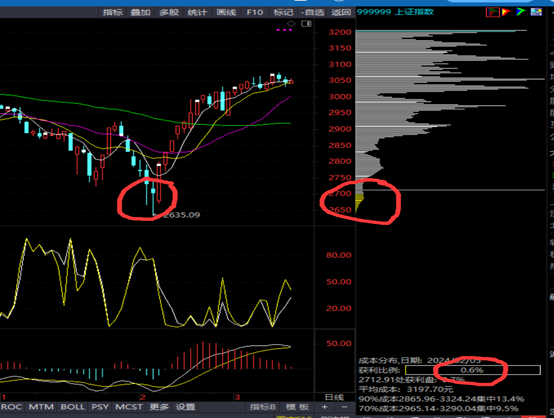Open the 日线 period selector
The width and height of the screenshot is (554, 418).
[334, 397]
